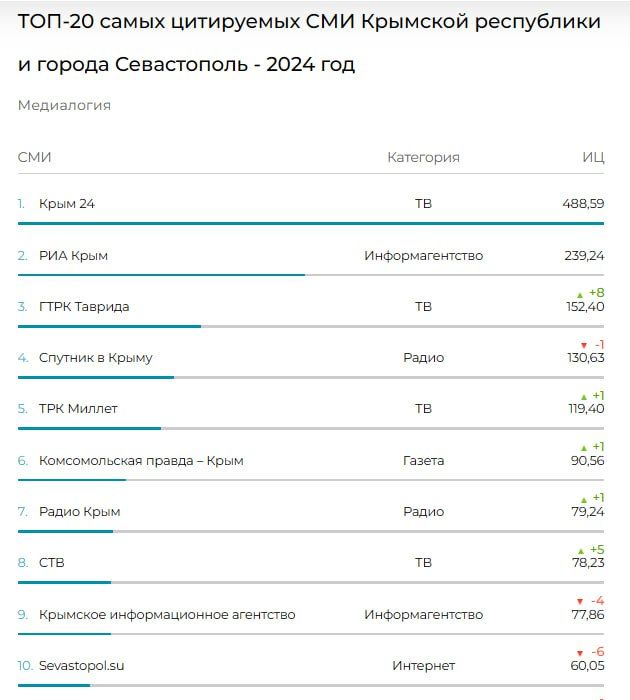Image resolution: width=630 pixels, height=700 pixels.
Task: Open the Крым 24 entry
Action: [x=66, y=204]
